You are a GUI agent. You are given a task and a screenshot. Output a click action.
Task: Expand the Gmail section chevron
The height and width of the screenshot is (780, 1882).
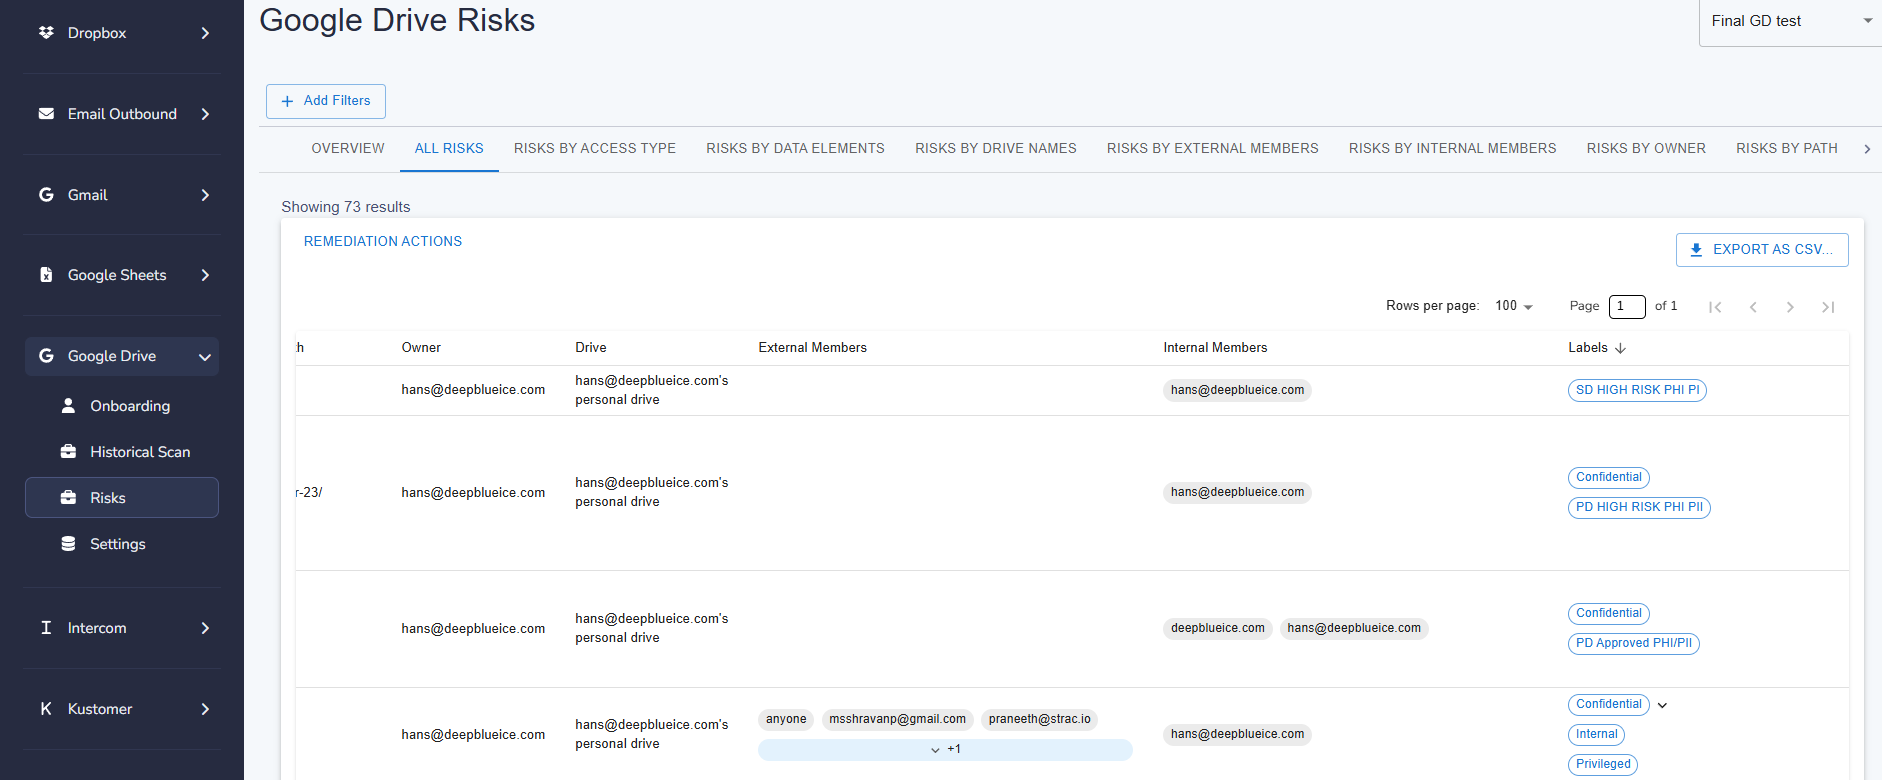click(x=205, y=195)
